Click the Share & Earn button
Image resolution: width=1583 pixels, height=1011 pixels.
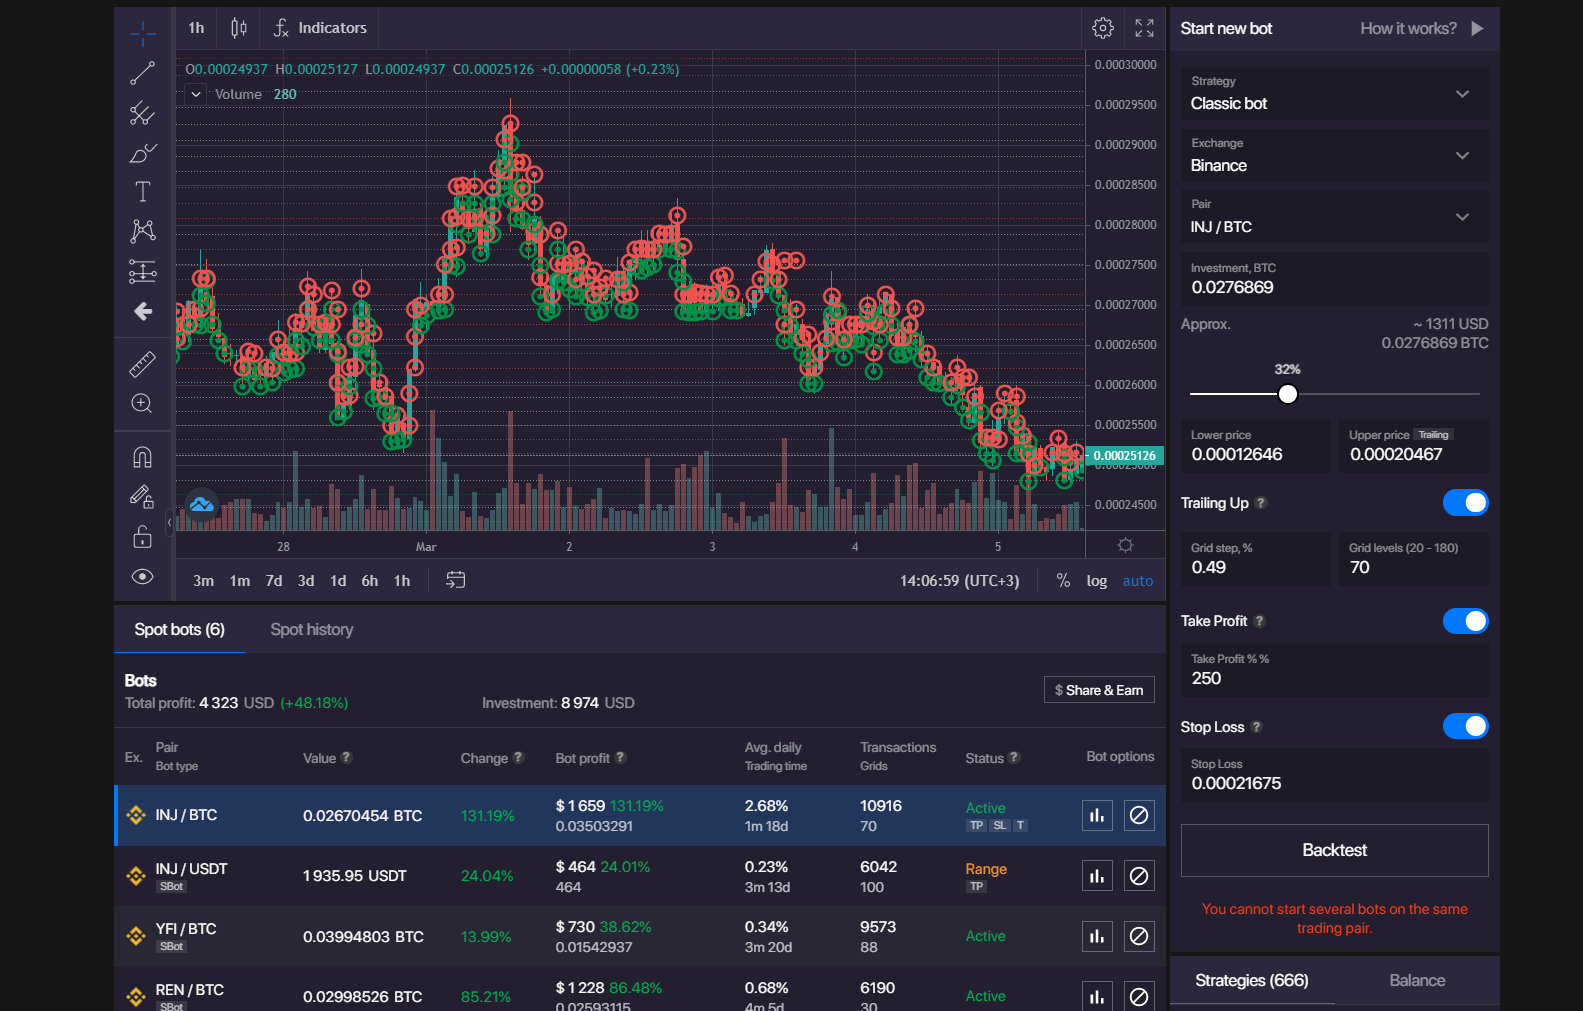coord(1099,690)
